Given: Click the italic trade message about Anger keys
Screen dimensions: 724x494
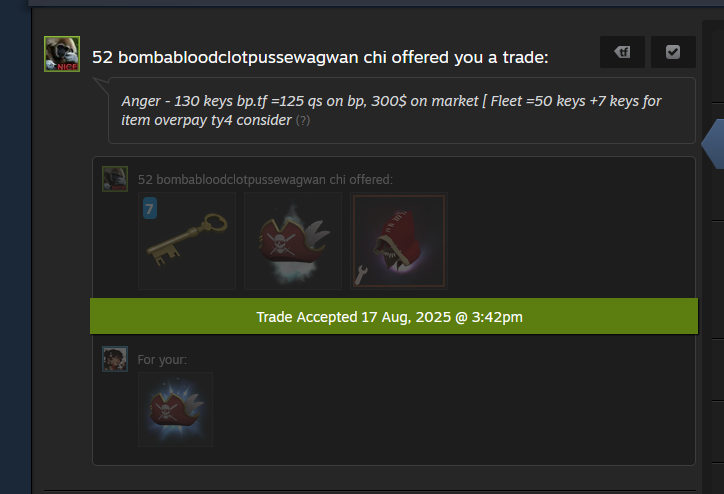Looking at the screenshot, I should tap(391, 110).
